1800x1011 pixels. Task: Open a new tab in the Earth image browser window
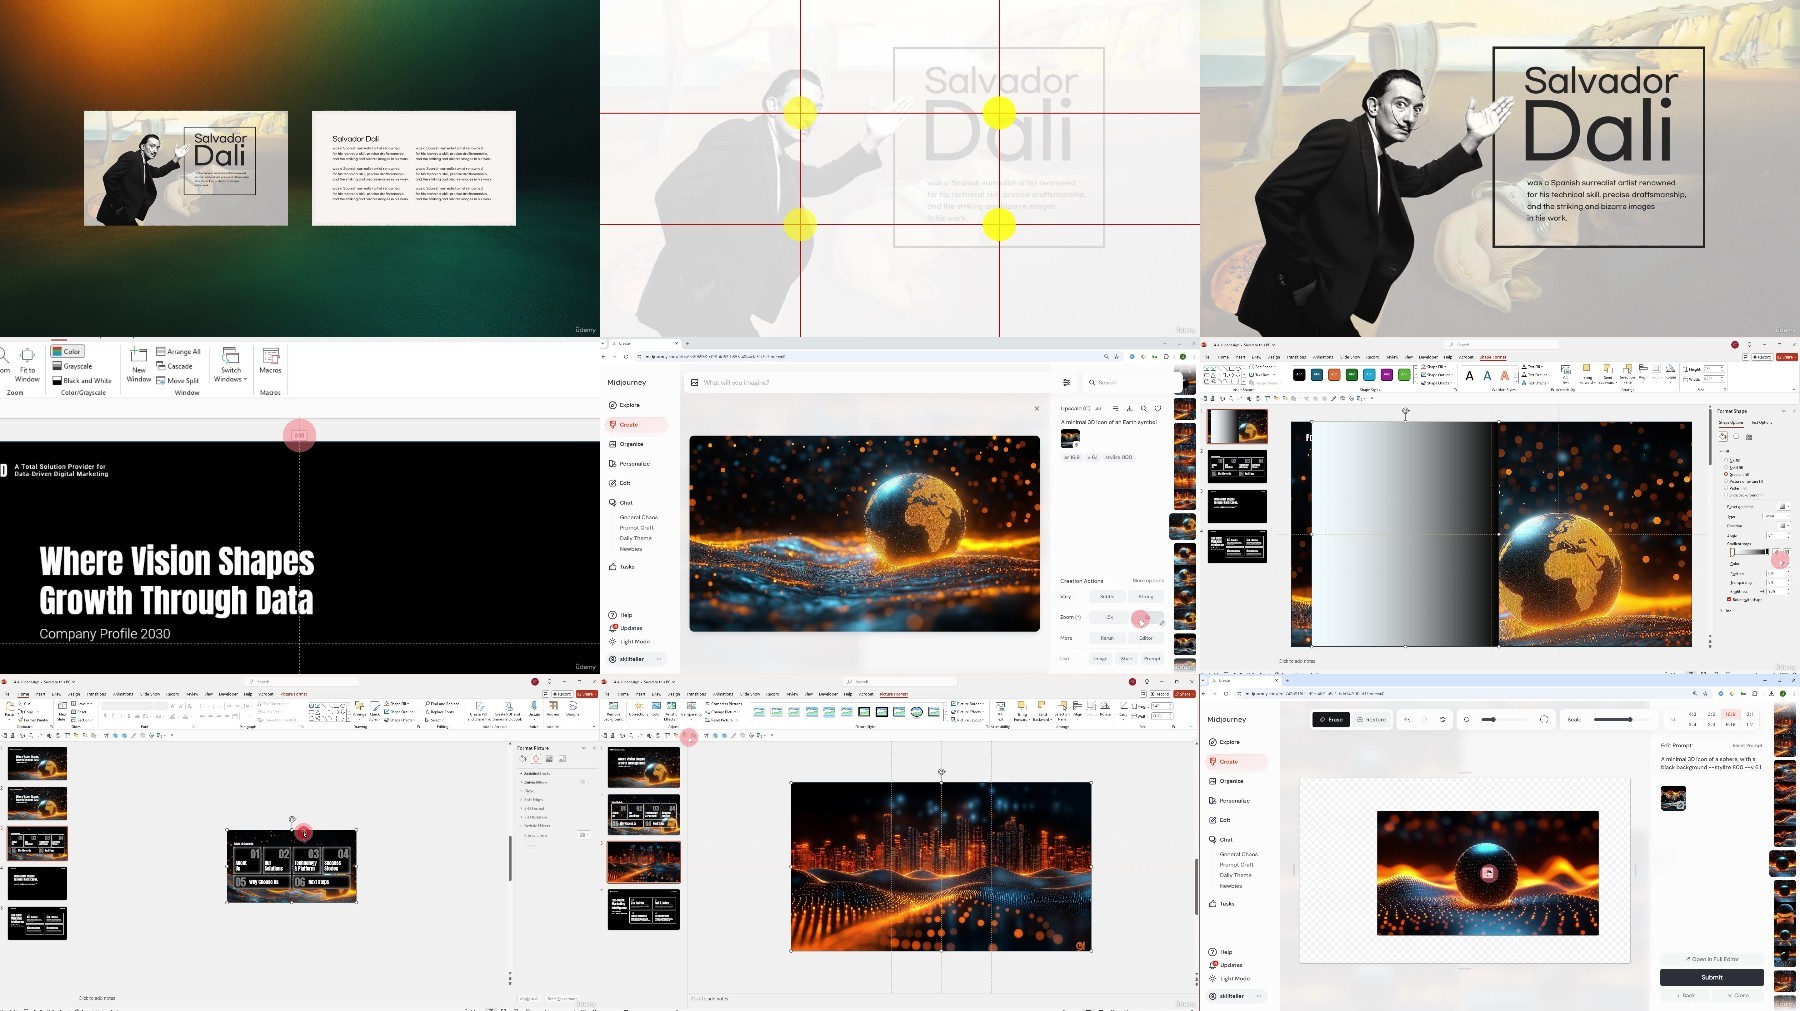pos(687,344)
